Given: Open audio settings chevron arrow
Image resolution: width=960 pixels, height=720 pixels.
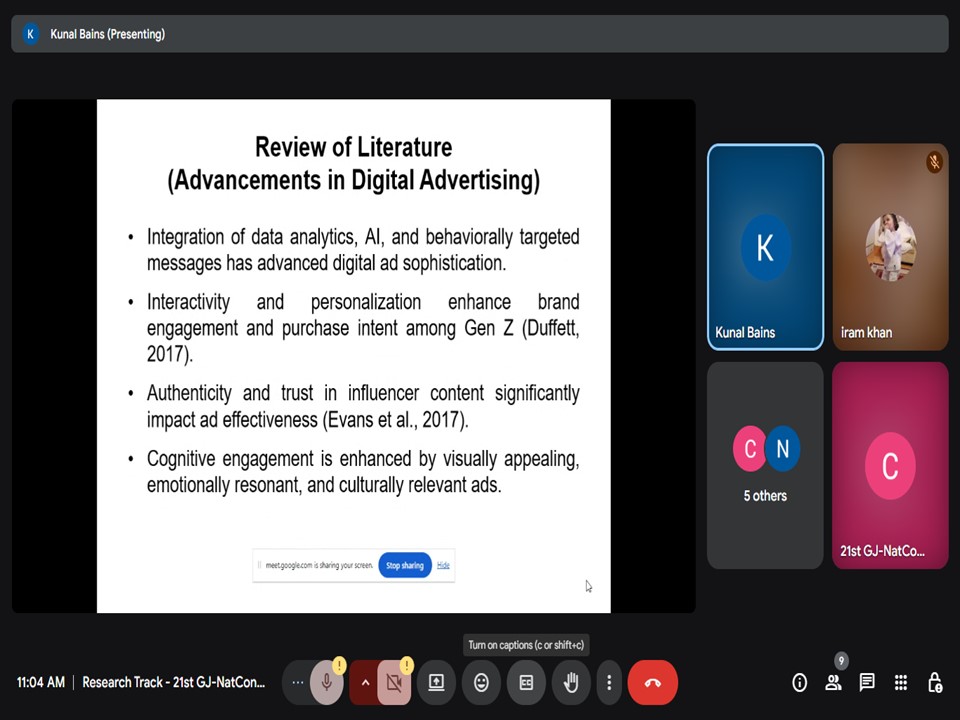Looking at the screenshot, I should click(365, 682).
